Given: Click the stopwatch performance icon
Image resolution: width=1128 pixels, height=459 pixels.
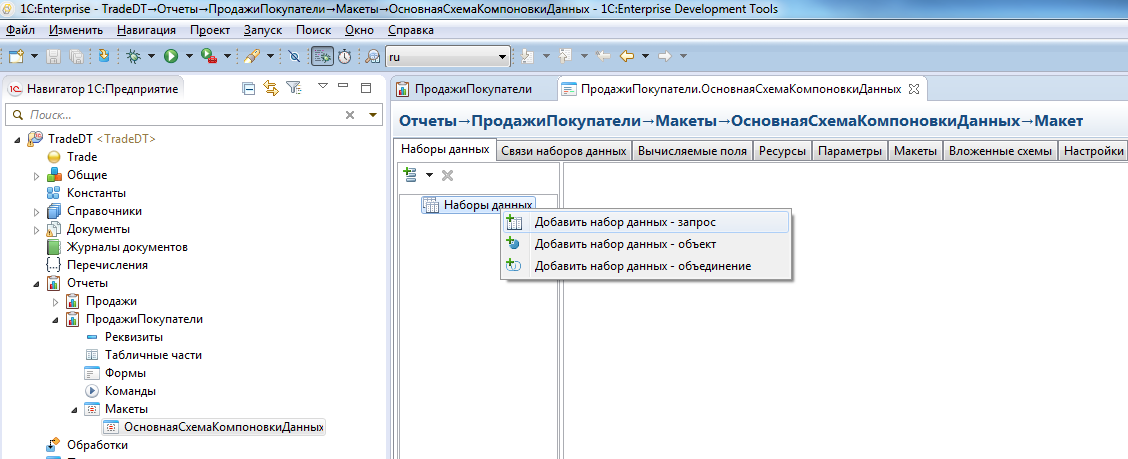Looking at the screenshot, I should [x=345, y=56].
